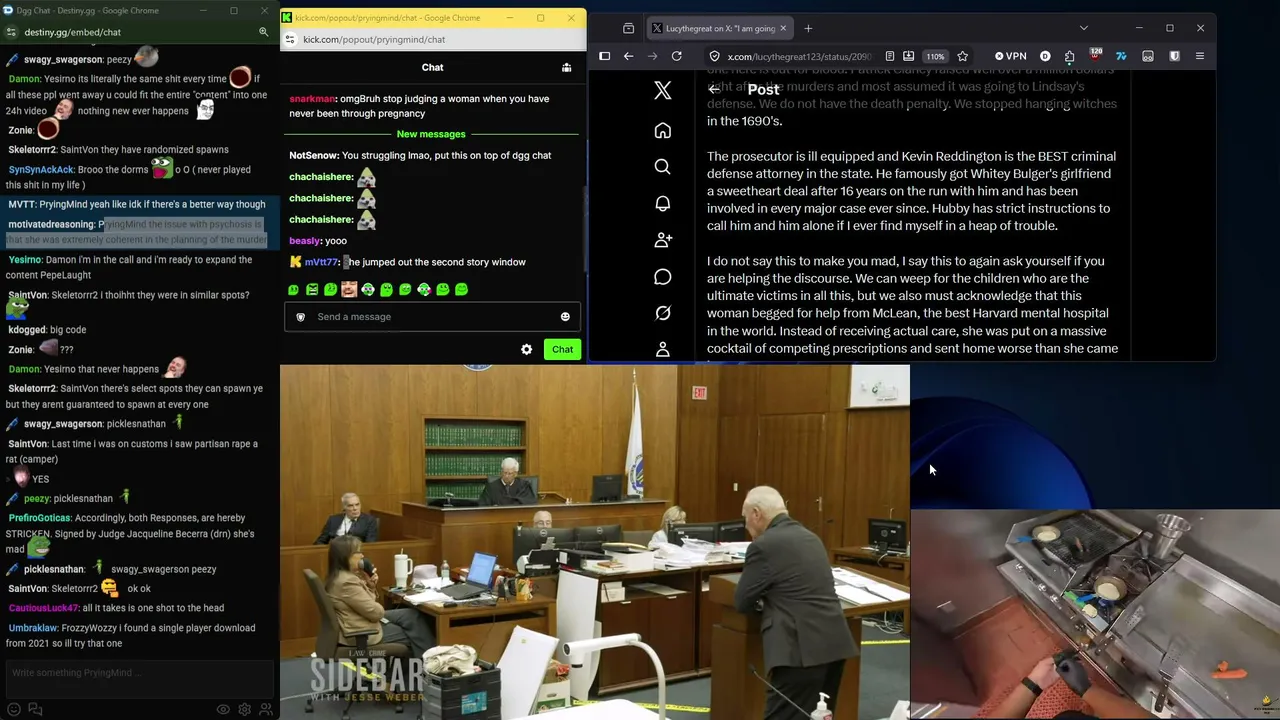Viewport: 1280px width, 720px height.
Task: View site info icon in Kick address bar
Action: 290,40
